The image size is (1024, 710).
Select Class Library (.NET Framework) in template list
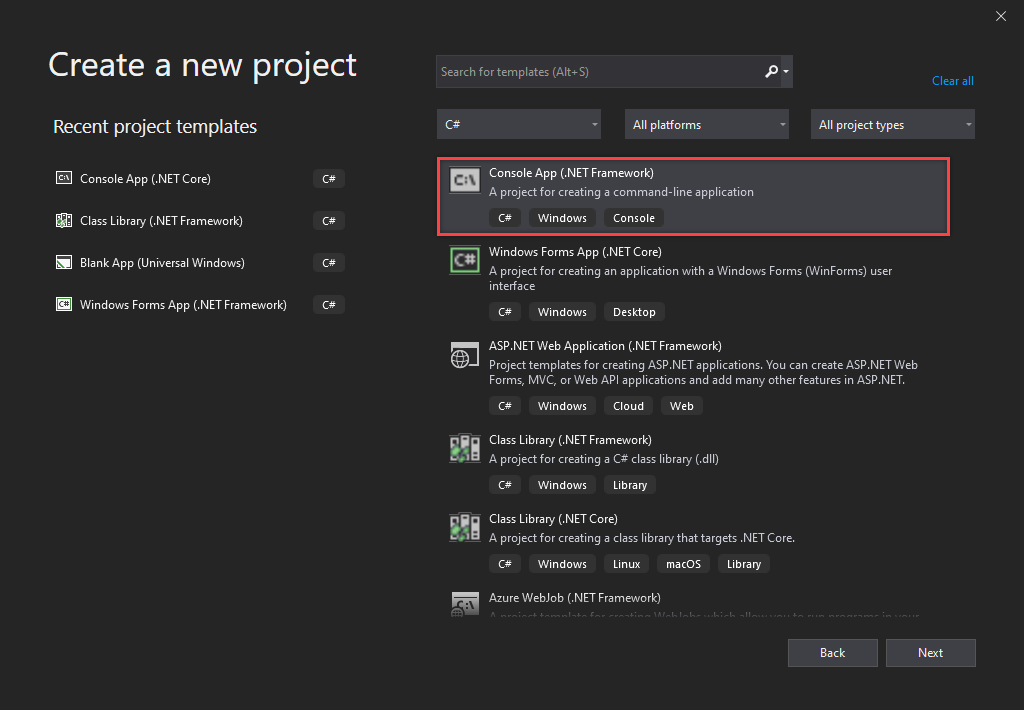click(x=570, y=440)
